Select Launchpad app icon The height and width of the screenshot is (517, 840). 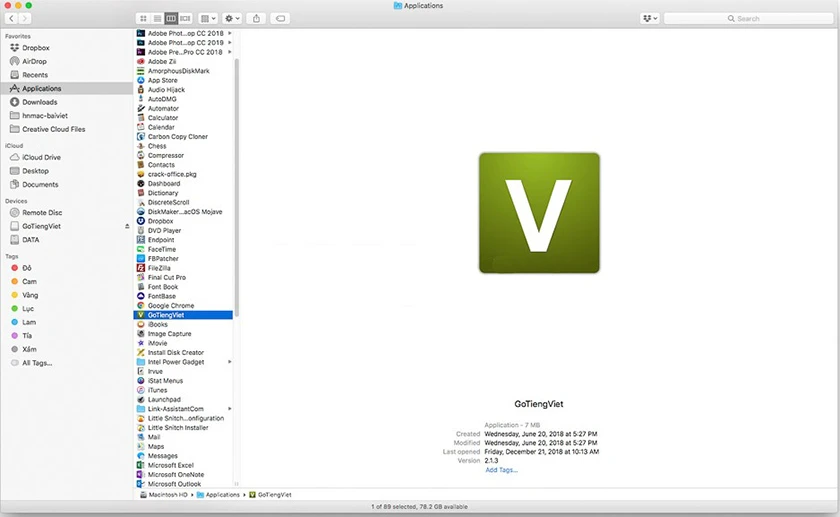pyautogui.click(x=141, y=399)
